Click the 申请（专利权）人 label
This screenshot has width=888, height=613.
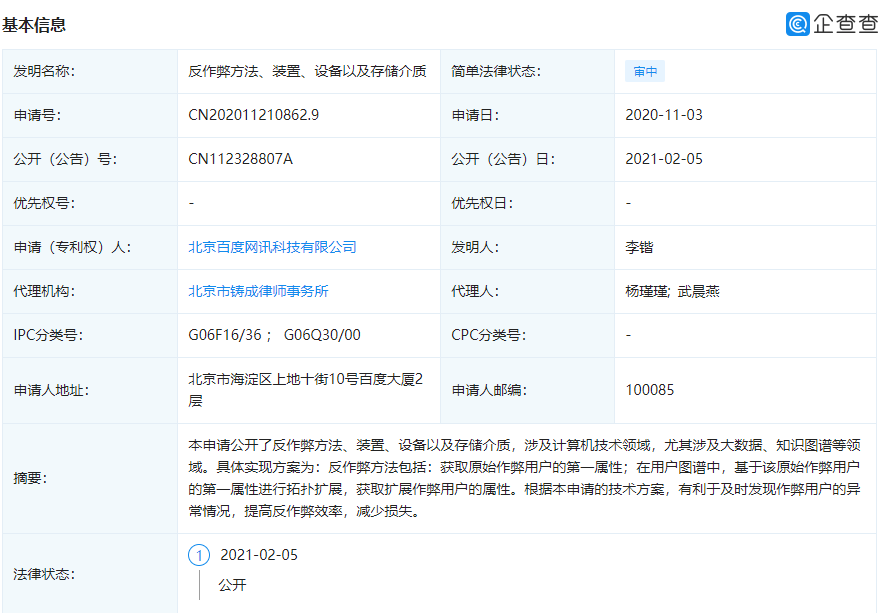click(72, 248)
